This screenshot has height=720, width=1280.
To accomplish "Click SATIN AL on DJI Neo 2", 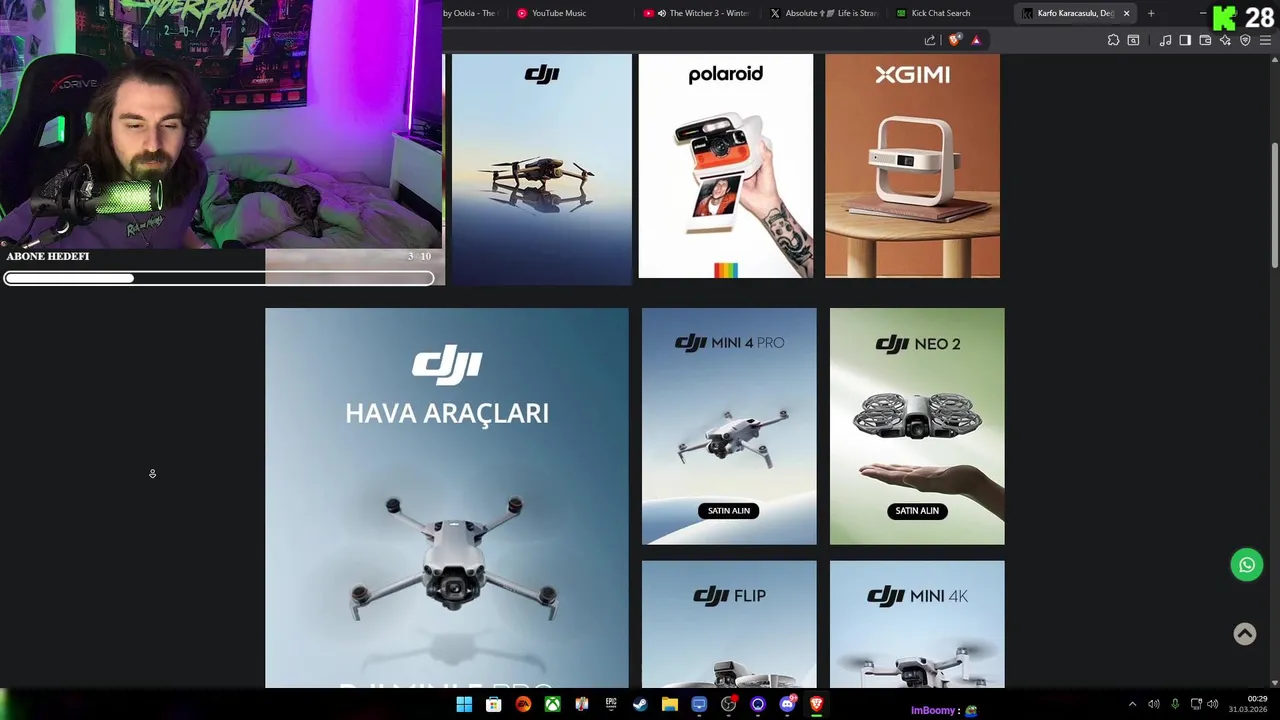I will tap(917, 511).
